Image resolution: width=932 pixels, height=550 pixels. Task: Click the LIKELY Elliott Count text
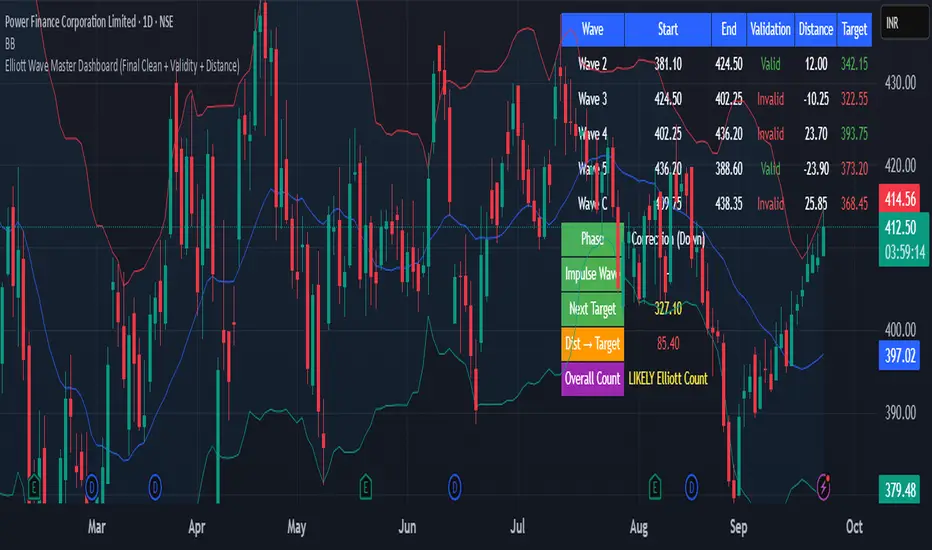668,379
